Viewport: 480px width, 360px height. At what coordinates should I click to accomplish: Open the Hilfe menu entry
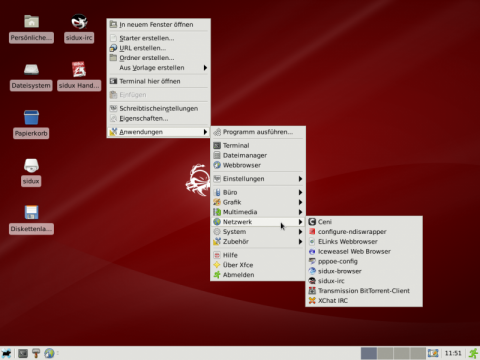click(258, 255)
